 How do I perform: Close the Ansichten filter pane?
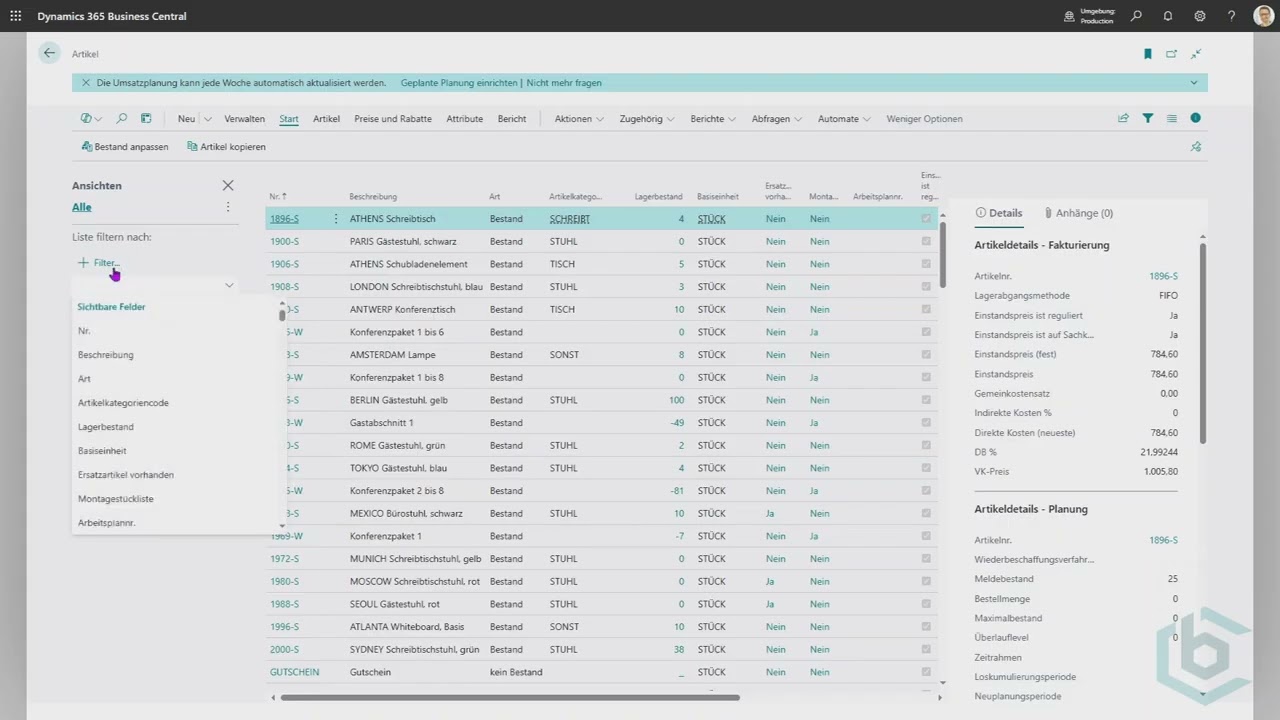[x=228, y=185]
